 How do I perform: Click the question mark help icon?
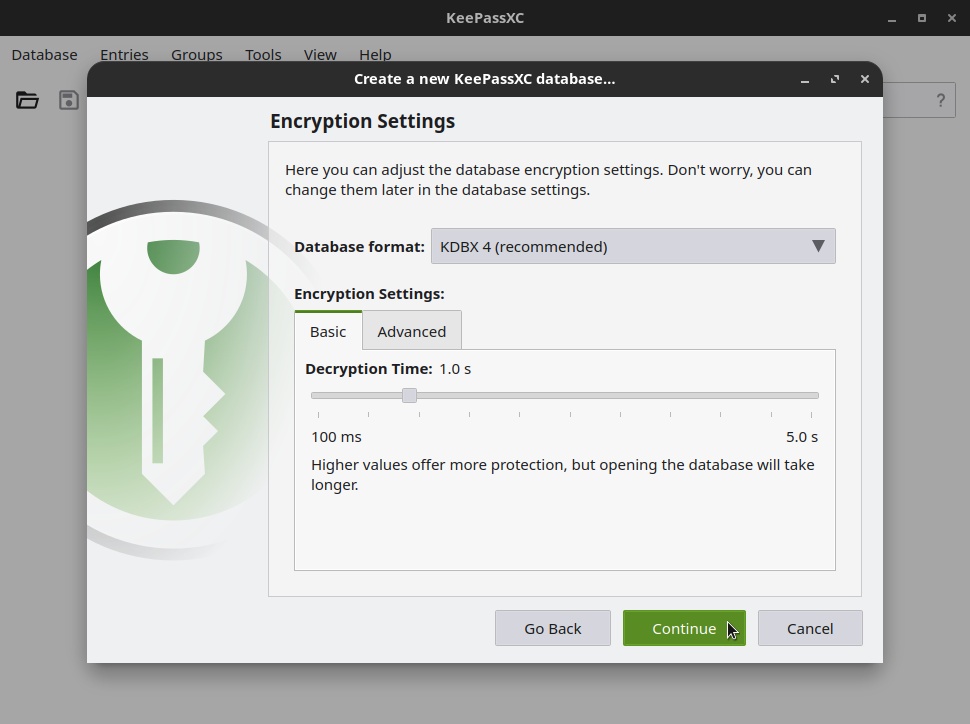point(940,100)
